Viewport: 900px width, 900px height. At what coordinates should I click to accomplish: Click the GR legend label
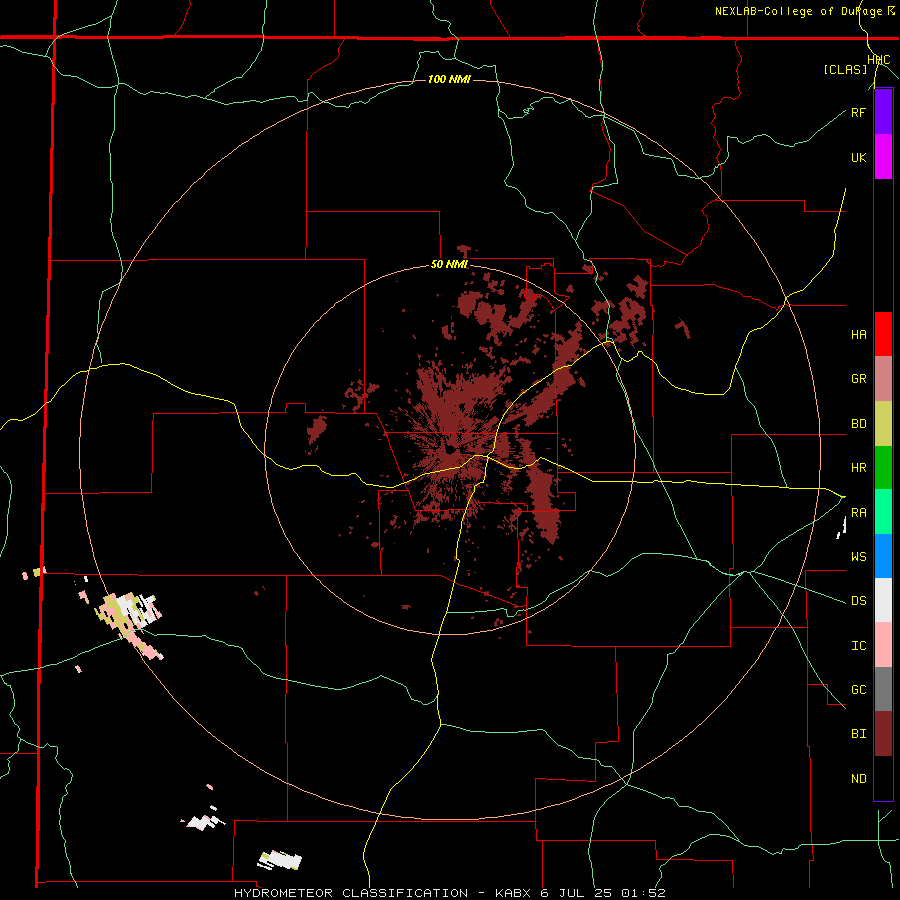(x=858, y=379)
